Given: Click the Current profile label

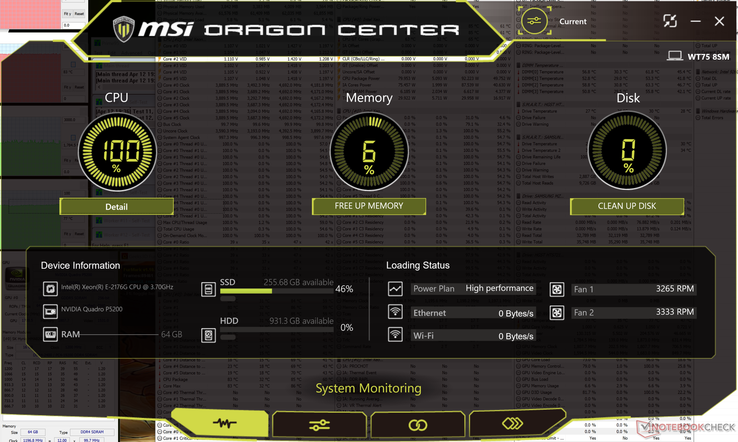Looking at the screenshot, I should 573,22.
